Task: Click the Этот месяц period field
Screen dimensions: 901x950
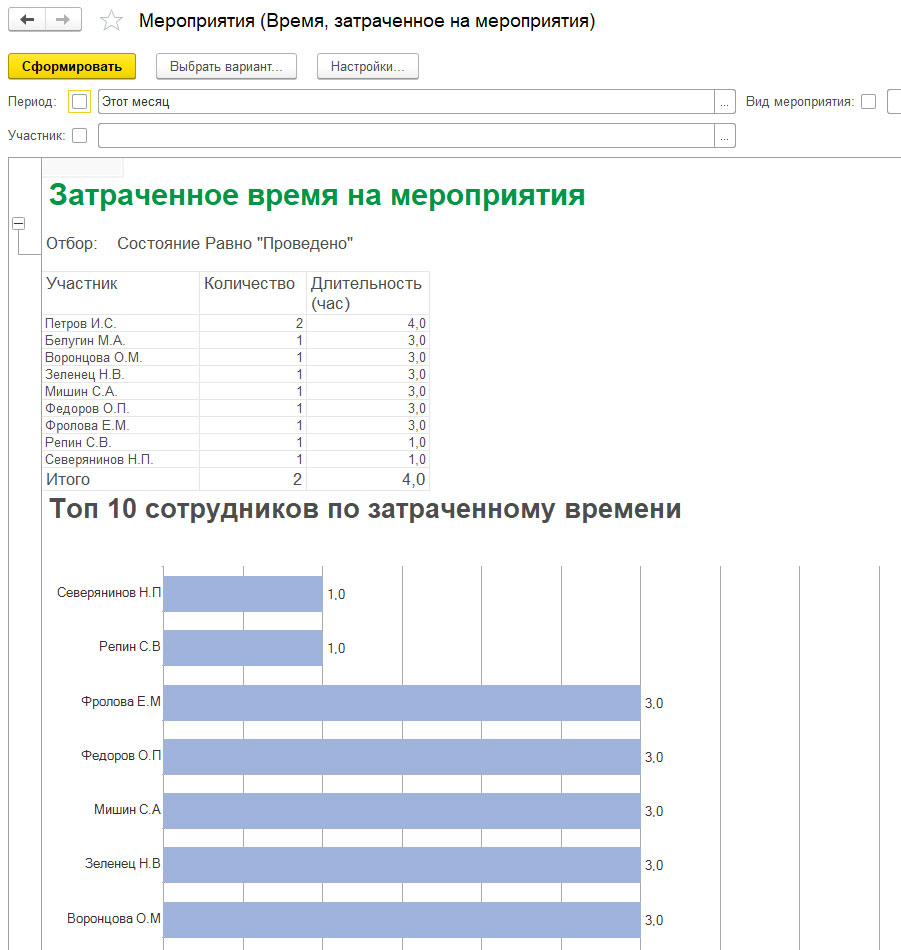Action: tap(405, 102)
